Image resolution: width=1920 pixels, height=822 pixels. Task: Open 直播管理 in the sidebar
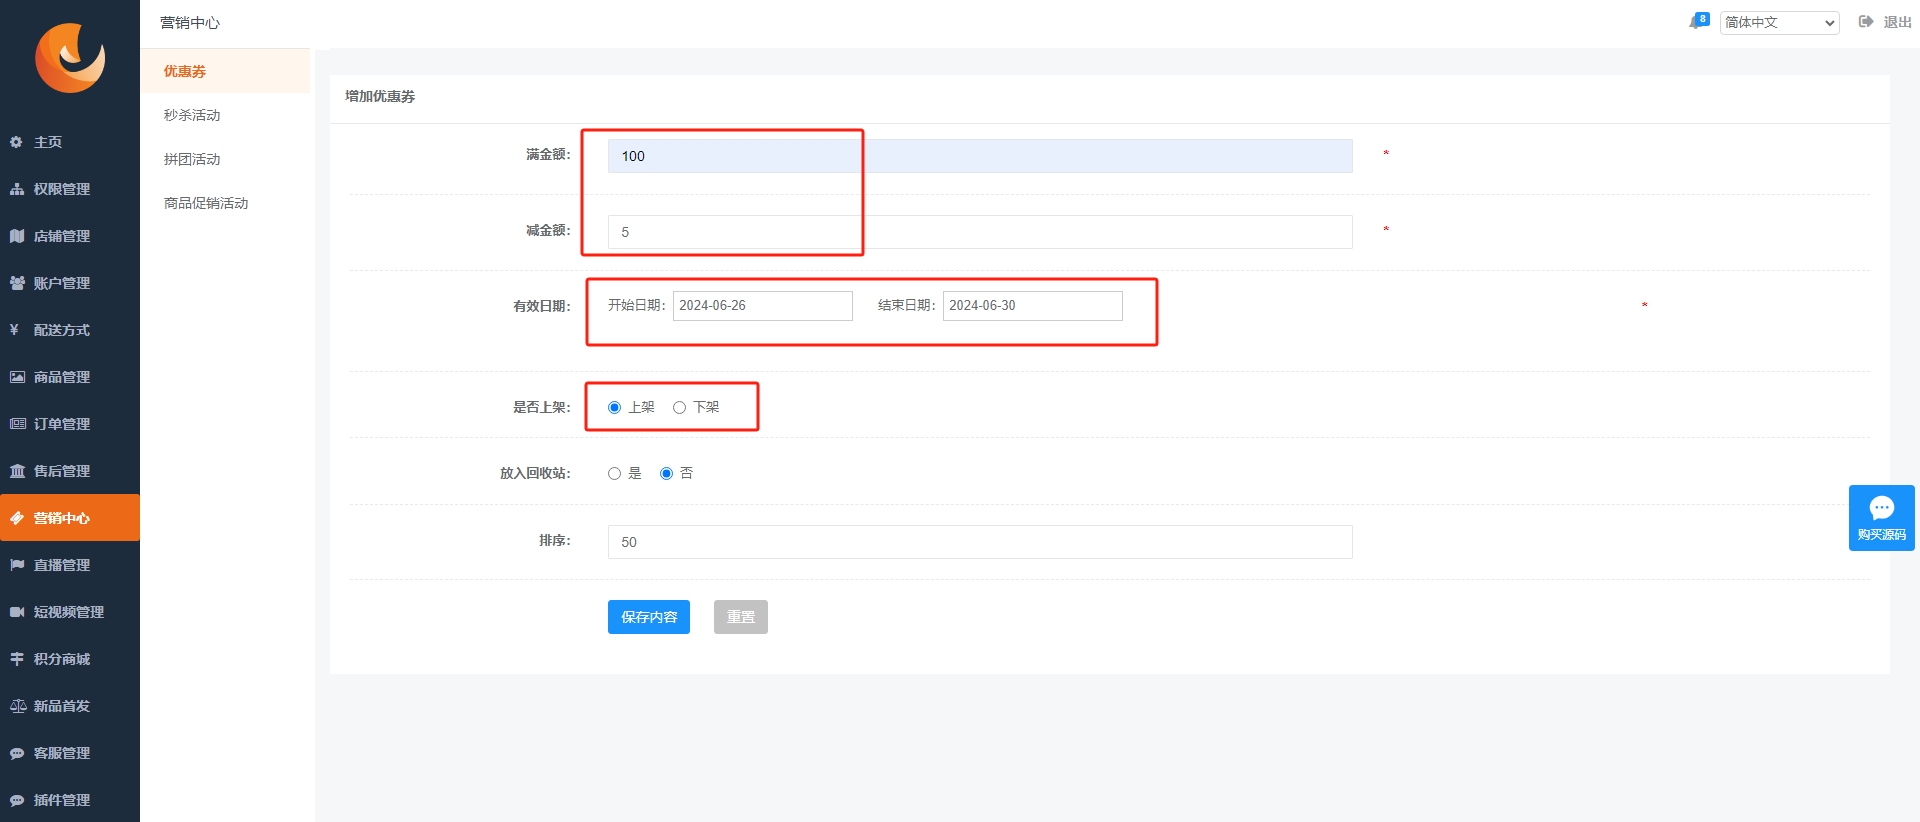[x=70, y=565]
